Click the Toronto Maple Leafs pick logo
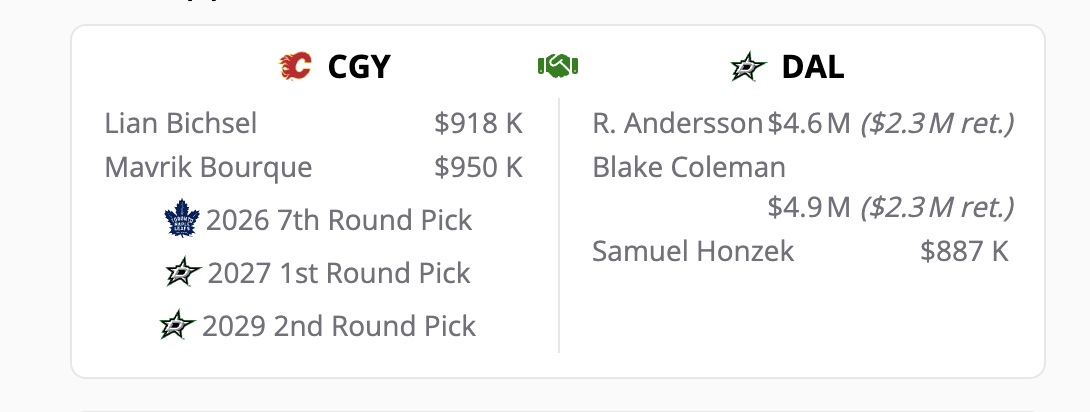1090x412 pixels. 183,220
